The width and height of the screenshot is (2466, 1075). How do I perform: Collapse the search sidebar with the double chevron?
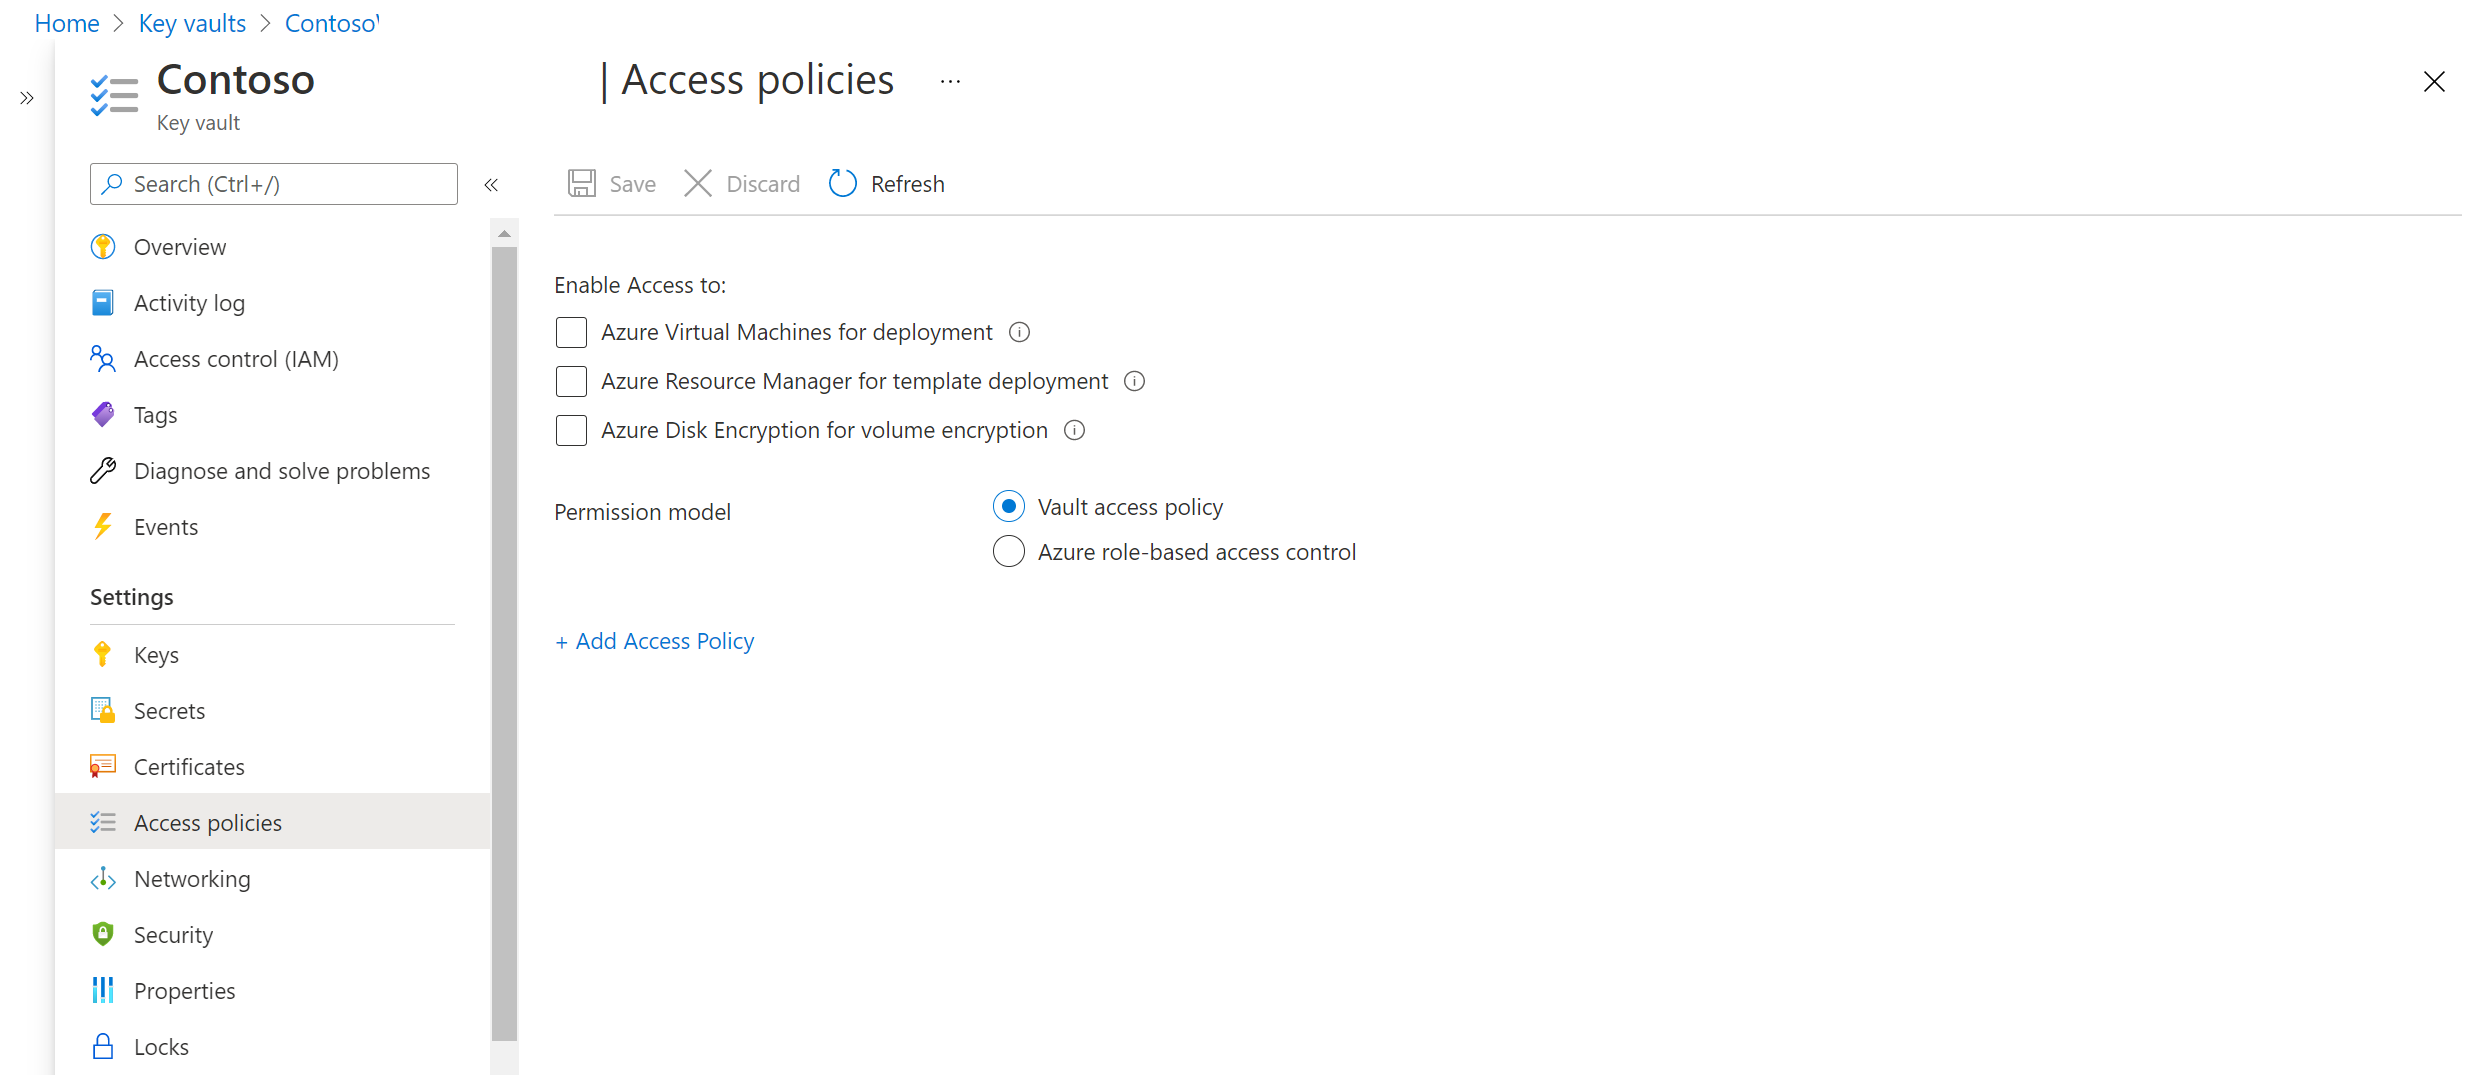coord(491,184)
